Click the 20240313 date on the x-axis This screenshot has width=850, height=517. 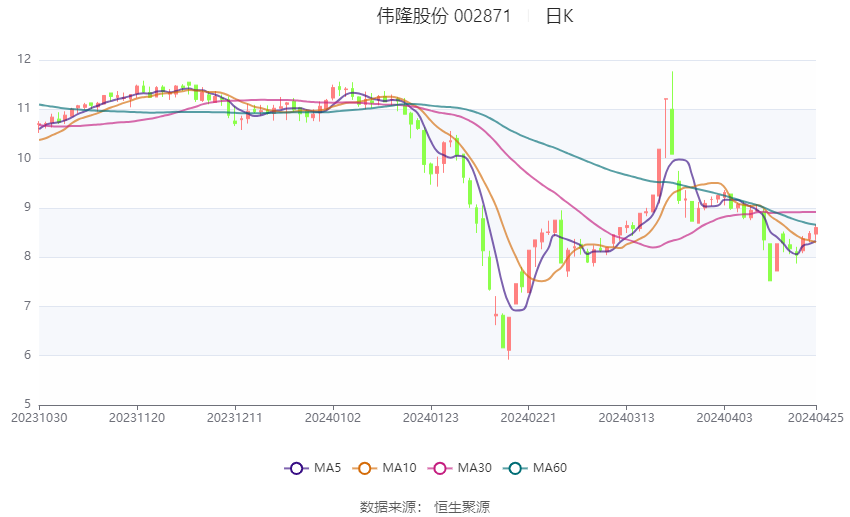[626, 416]
